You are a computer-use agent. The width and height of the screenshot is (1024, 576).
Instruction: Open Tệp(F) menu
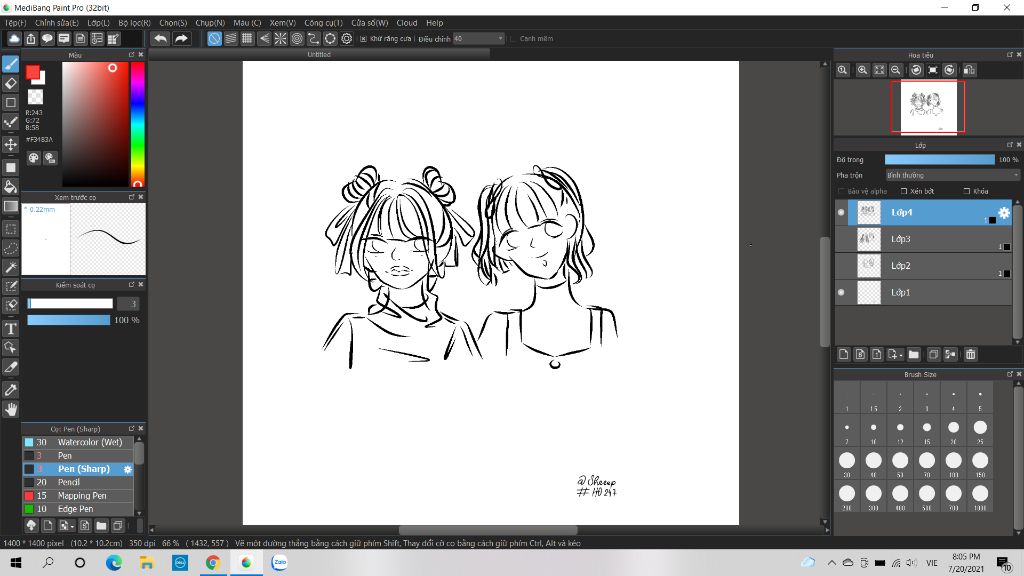point(16,23)
